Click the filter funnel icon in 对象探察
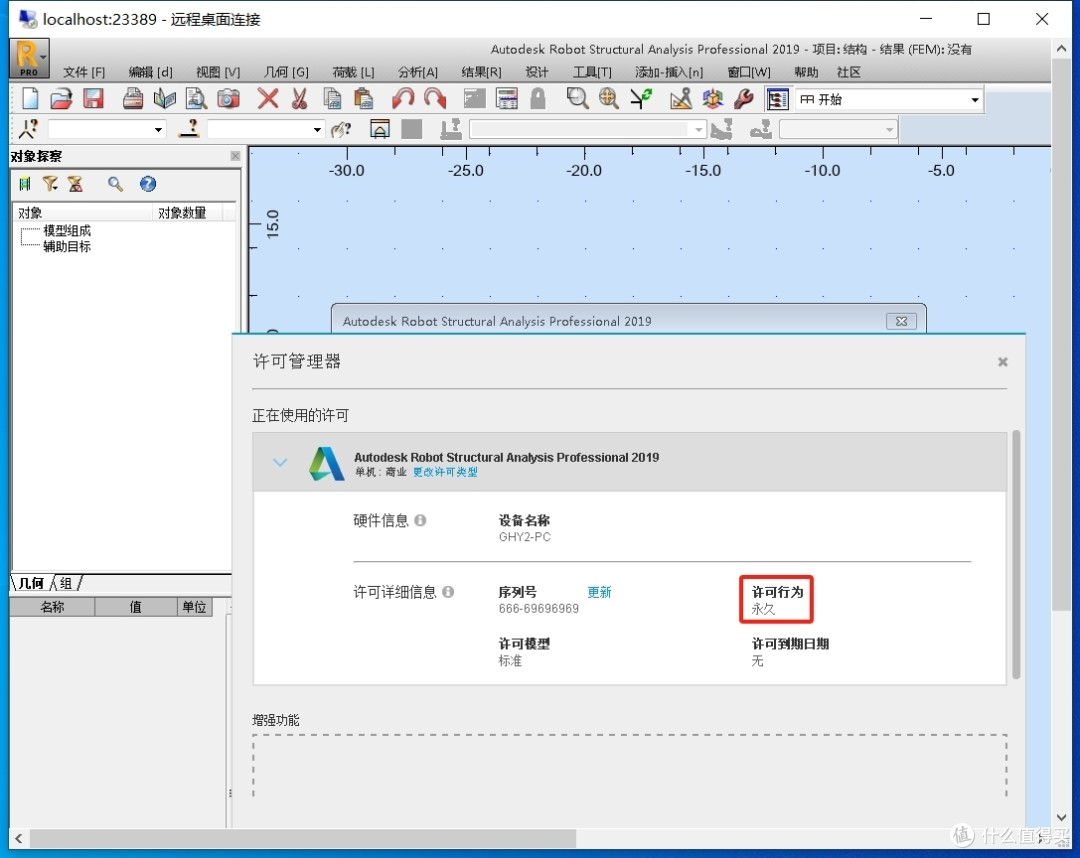The width and height of the screenshot is (1080, 858). click(50, 184)
